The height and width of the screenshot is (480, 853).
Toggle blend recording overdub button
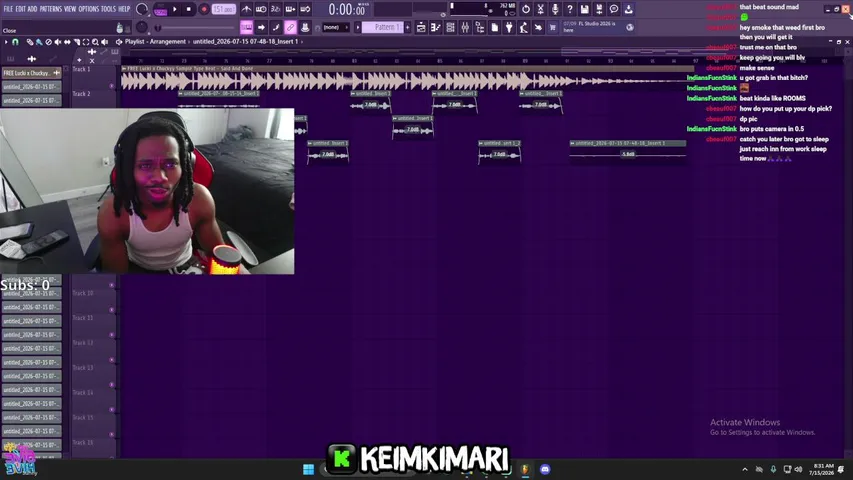(x=290, y=9)
